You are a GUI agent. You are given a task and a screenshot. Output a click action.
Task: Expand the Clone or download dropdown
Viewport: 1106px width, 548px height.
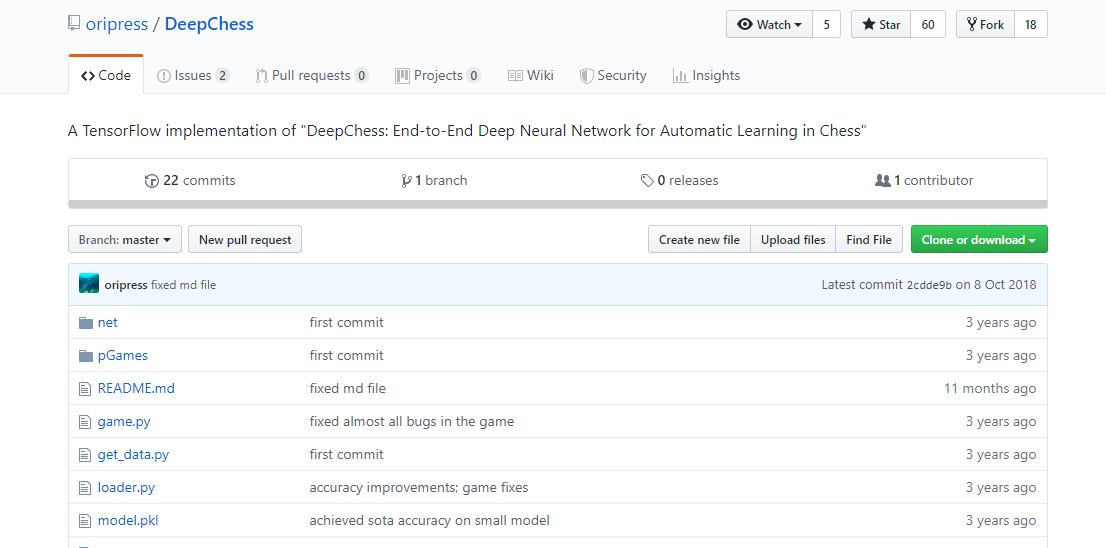coord(979,240)
